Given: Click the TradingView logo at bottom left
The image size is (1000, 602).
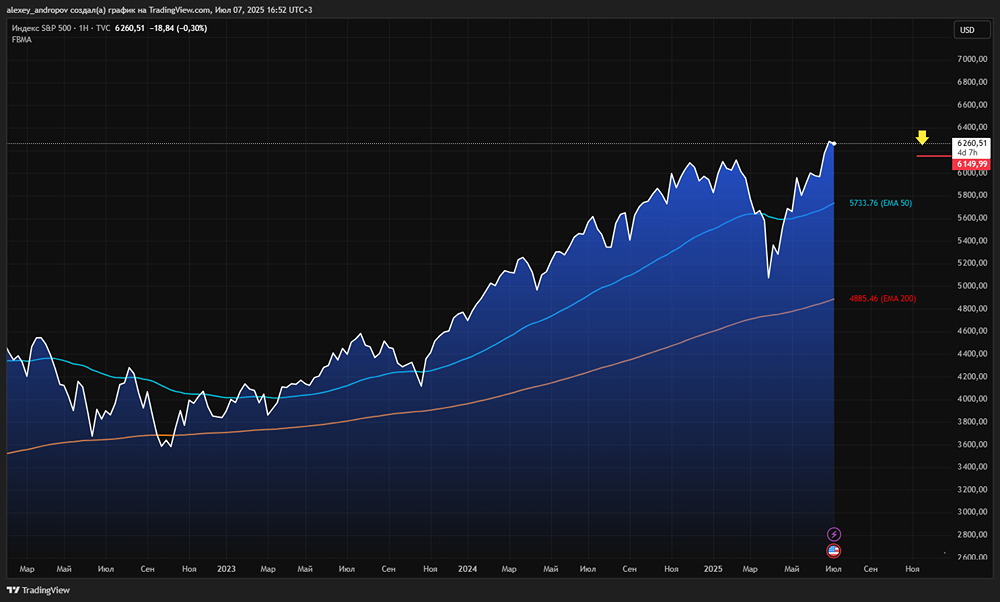Looking at the screenshot, I should pyautogui.click(x=38, y=590).
